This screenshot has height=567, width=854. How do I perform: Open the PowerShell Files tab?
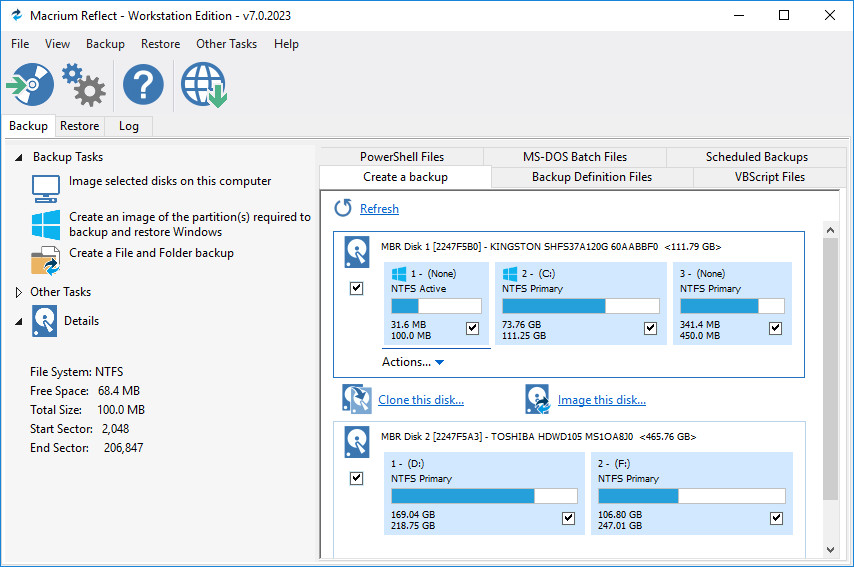(402, 157)
